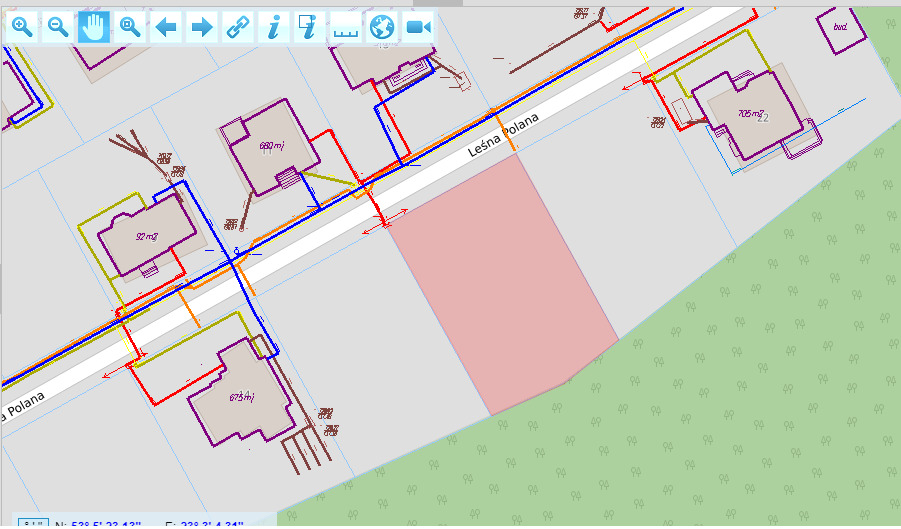This screenshot has height=529, width=901.
Task: Click the video camera icon
Action: pos(418,27)
